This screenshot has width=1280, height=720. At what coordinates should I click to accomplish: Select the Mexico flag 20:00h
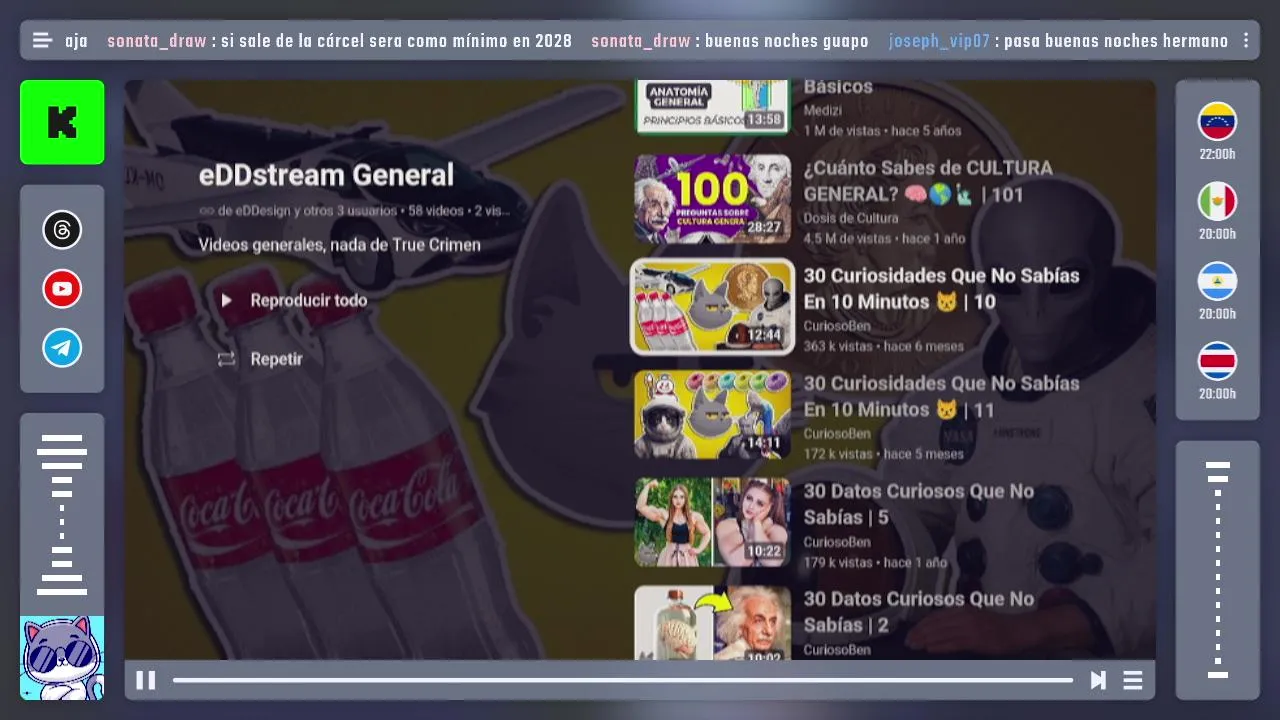1218,211
